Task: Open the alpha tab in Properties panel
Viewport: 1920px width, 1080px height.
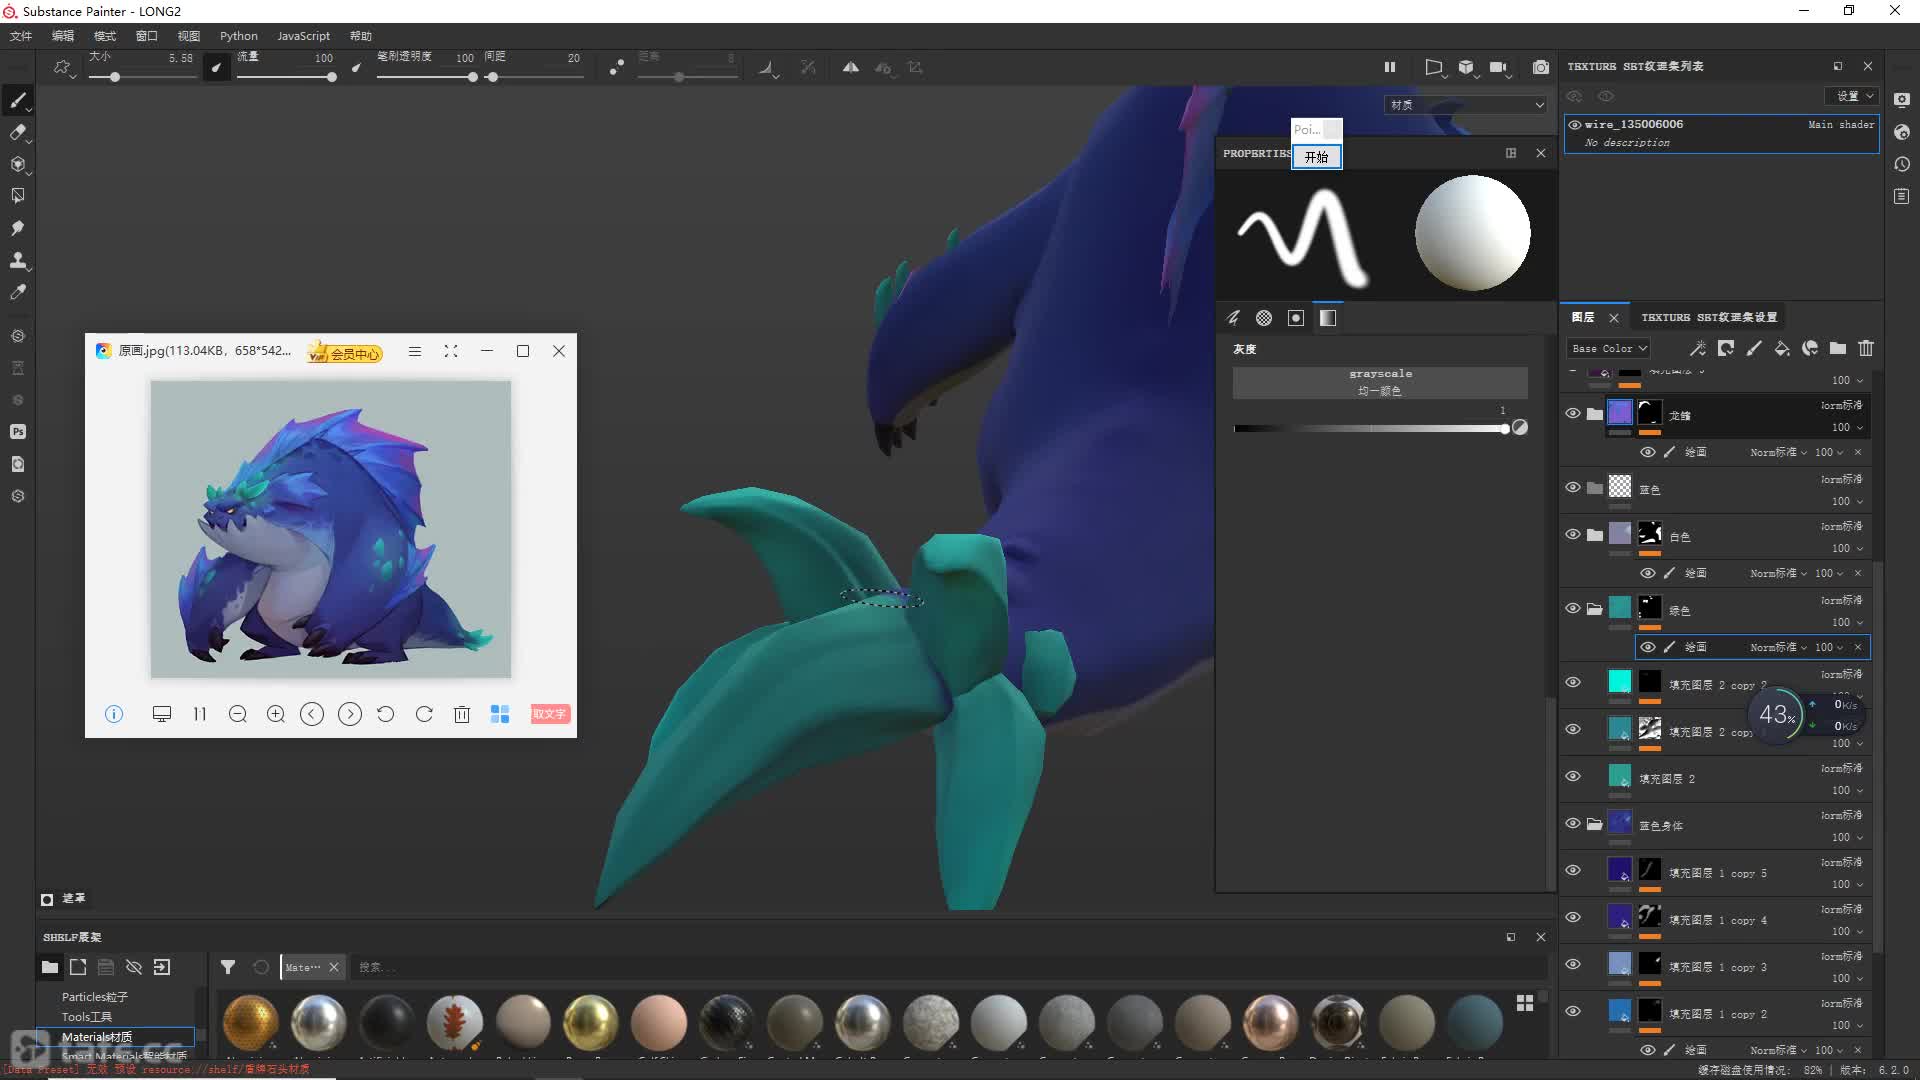Action: pyautogui.click(x=1264, y=318)
